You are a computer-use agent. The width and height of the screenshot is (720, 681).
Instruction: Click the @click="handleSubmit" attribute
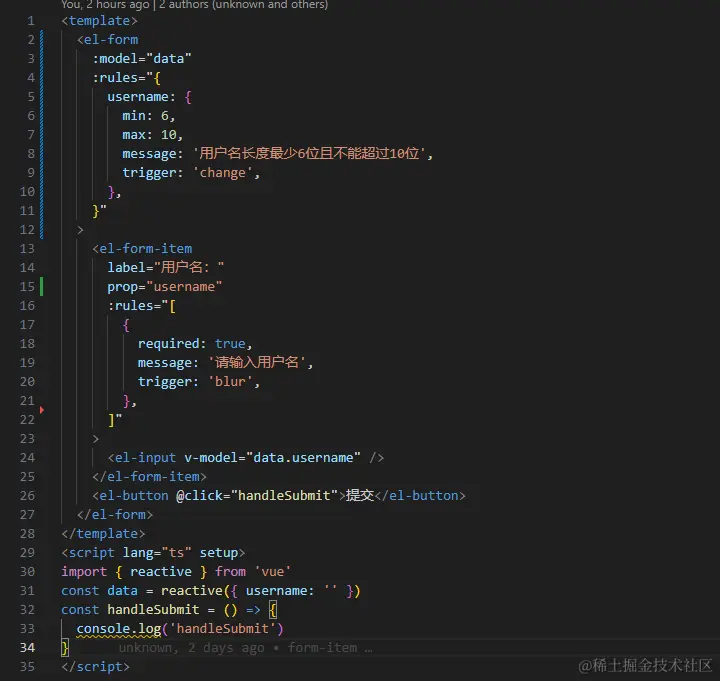[257, 495]
